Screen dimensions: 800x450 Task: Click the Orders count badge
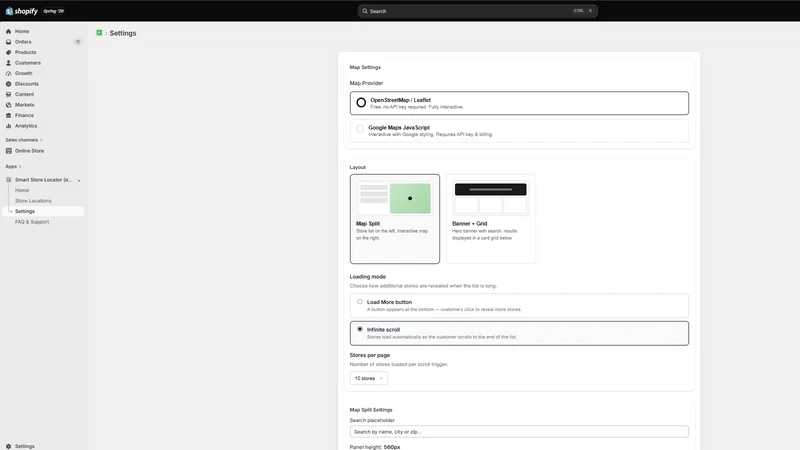[x=78, y=42]
